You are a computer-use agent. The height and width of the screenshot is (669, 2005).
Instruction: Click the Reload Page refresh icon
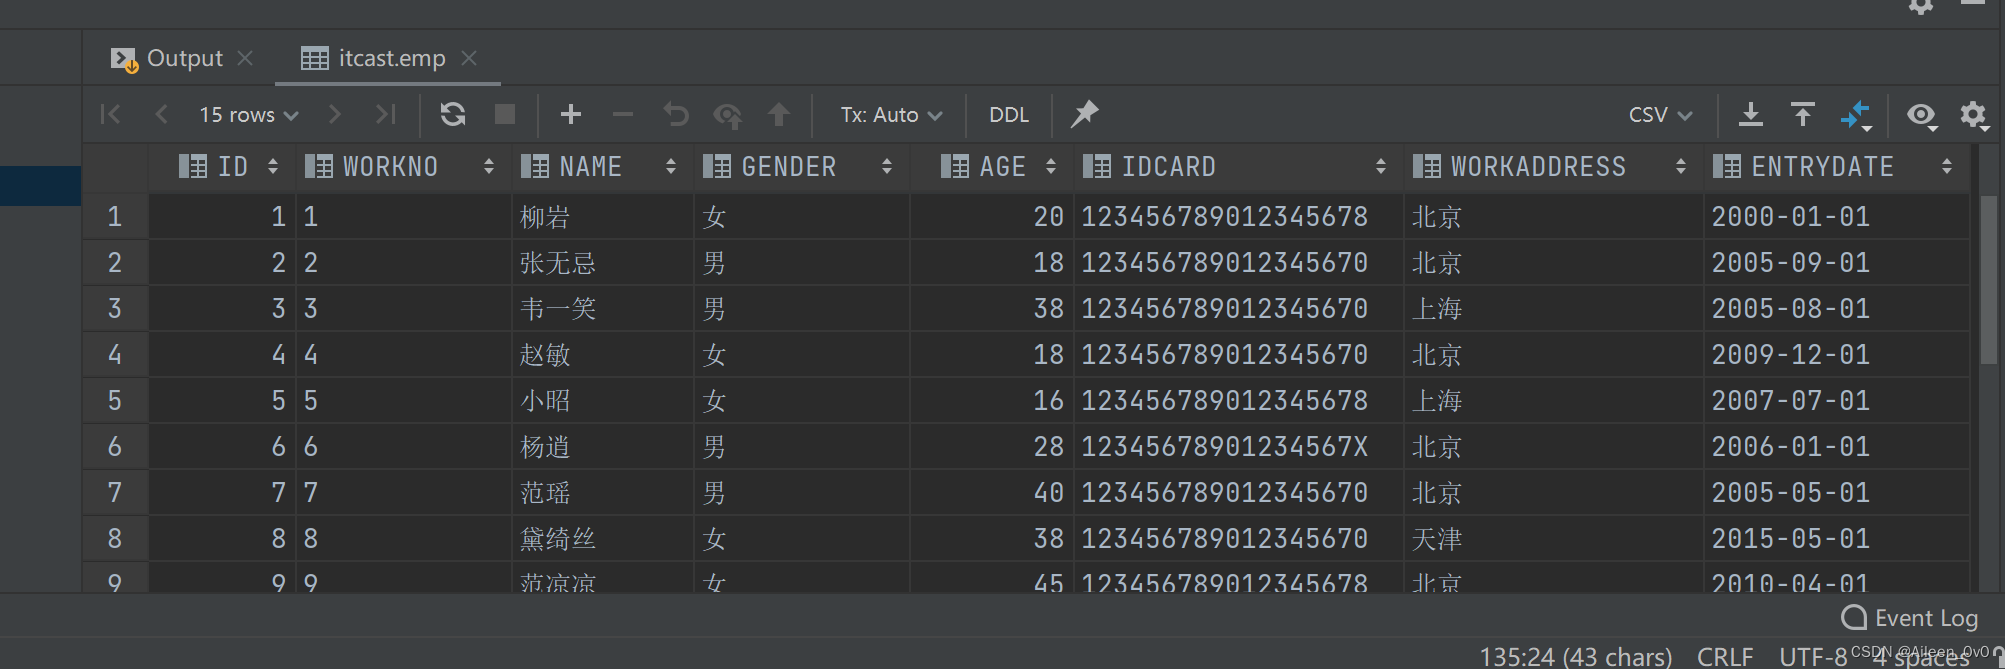tap(453, 115)
